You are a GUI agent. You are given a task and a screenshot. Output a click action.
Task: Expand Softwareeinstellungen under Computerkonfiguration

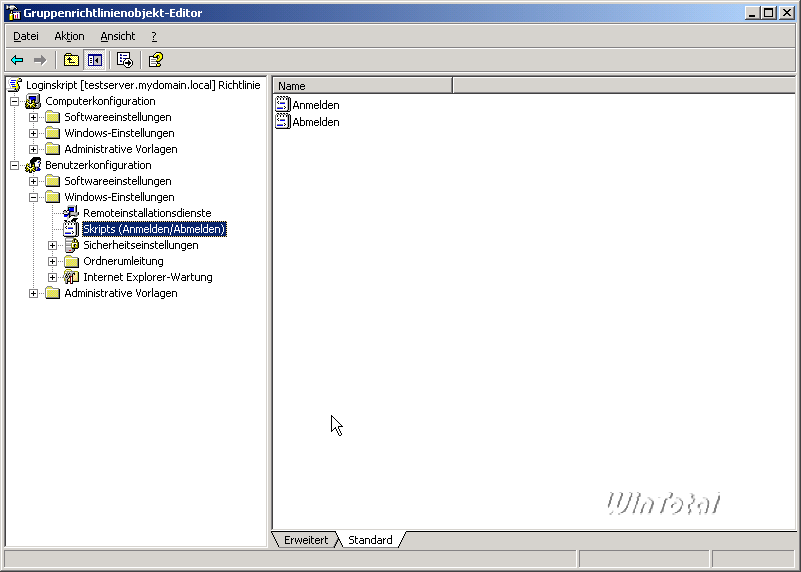33,117
